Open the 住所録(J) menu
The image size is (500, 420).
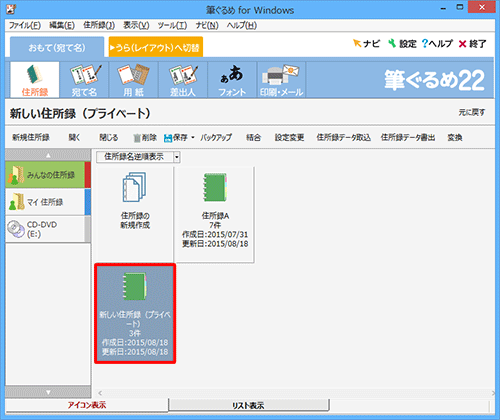point(99,25)
